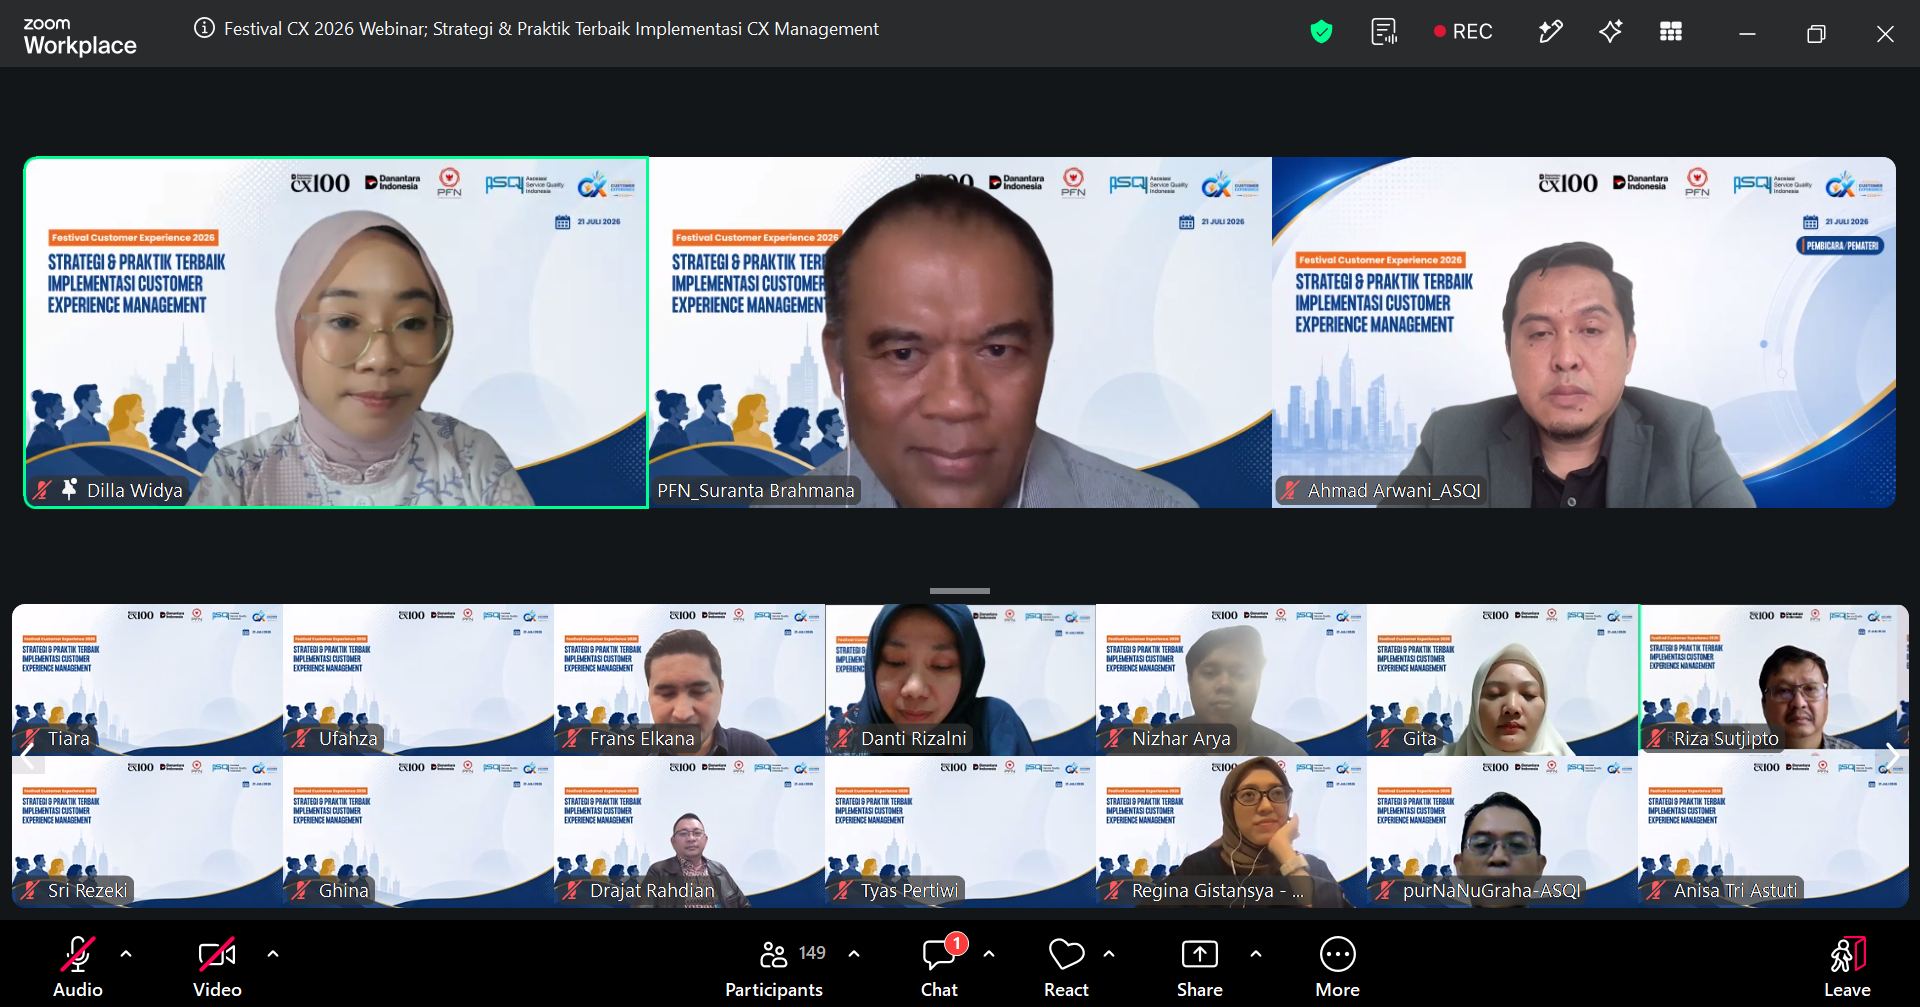
Task: Select Riza Sutjipto's participant tile
Action: (1774, 679)
